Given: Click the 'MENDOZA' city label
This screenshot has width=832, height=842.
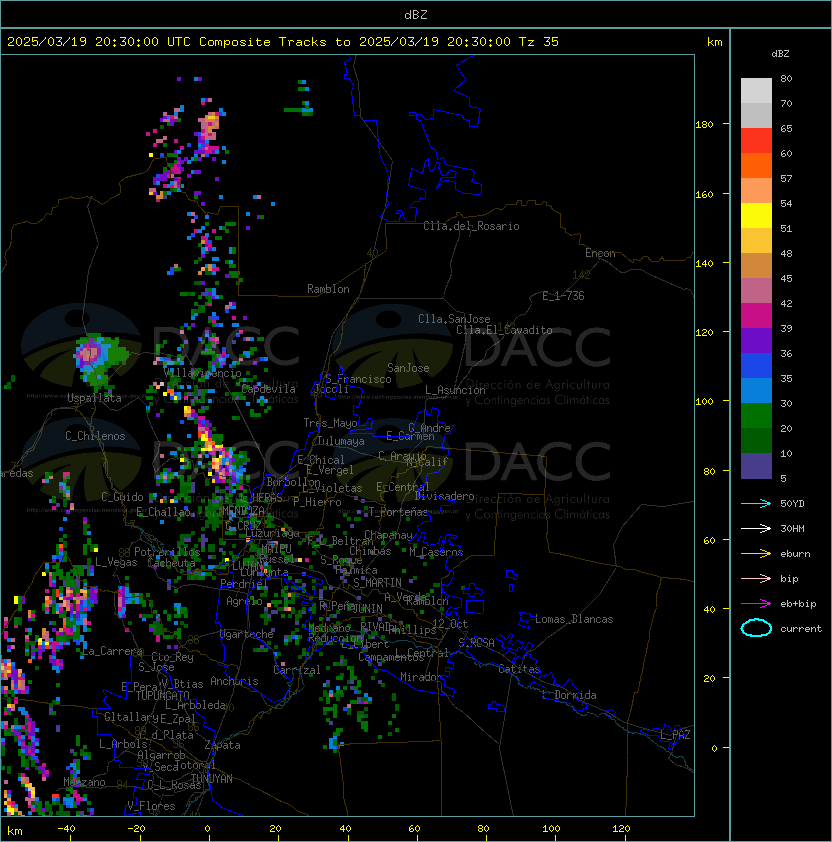Looking at the screenshot, I should point(243,510).
